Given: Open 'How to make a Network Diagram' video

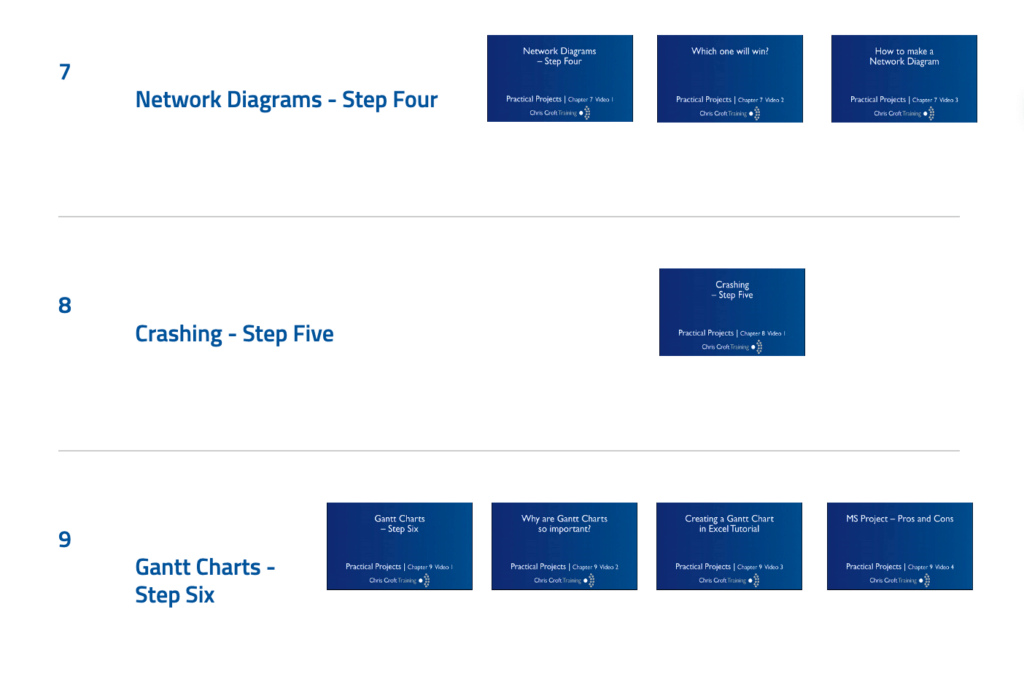Looking at the screenshot, I should point(903,78).
